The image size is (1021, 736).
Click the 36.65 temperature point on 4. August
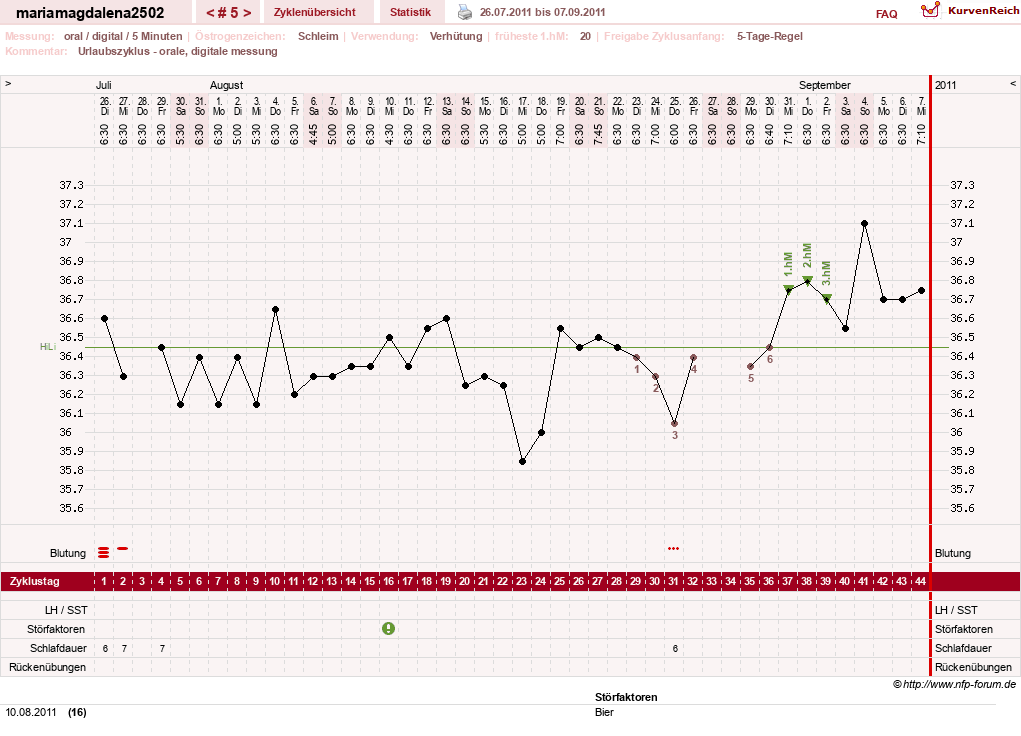point(275,309)
